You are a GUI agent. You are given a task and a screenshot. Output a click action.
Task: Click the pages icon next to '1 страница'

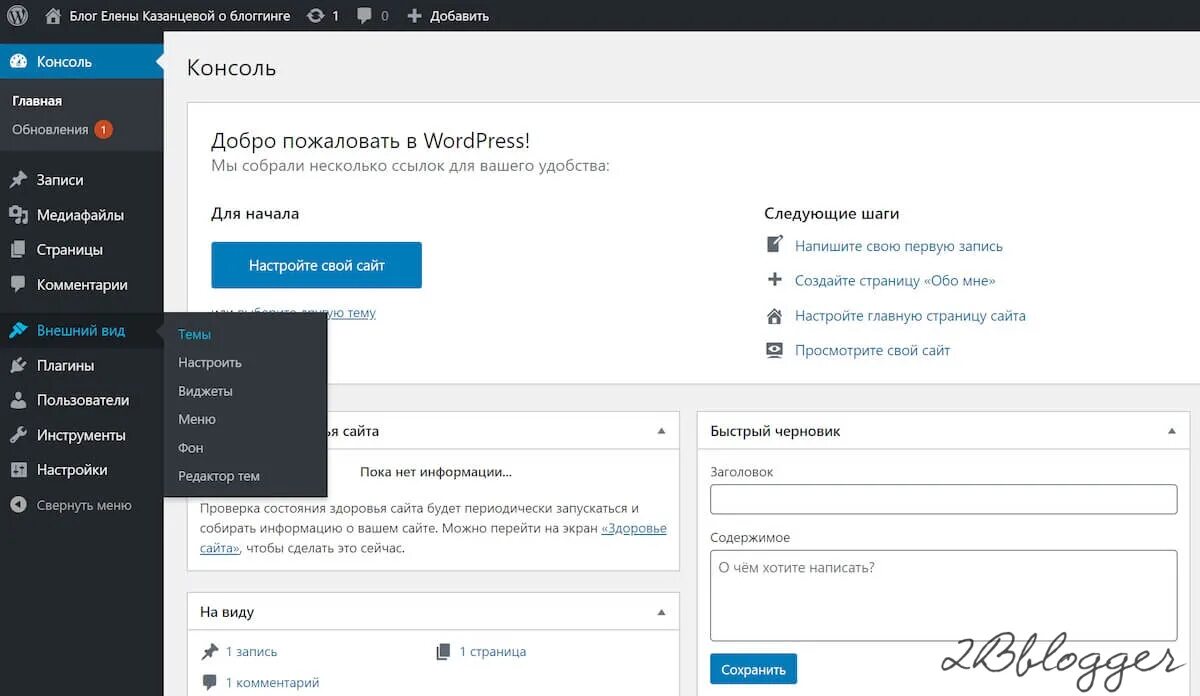point(443,651)
